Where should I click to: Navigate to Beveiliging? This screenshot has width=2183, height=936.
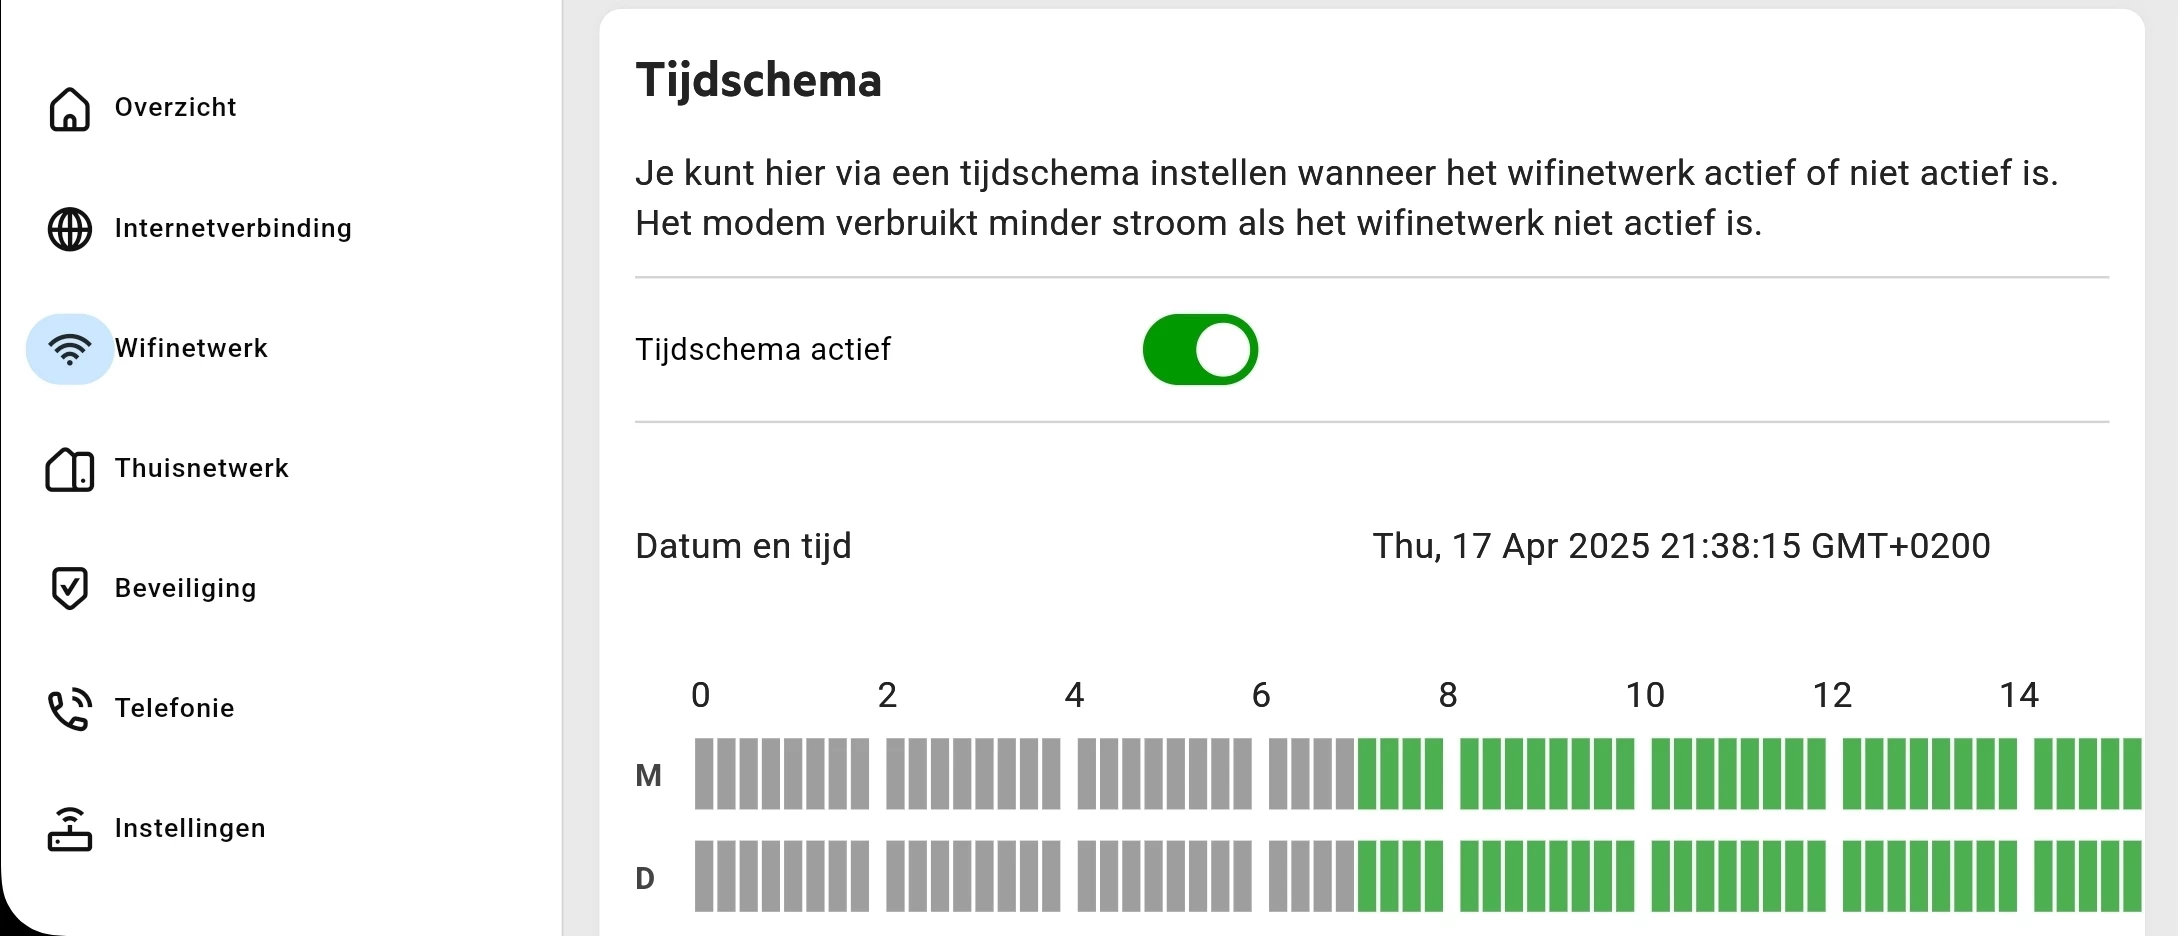coord(185,588)
